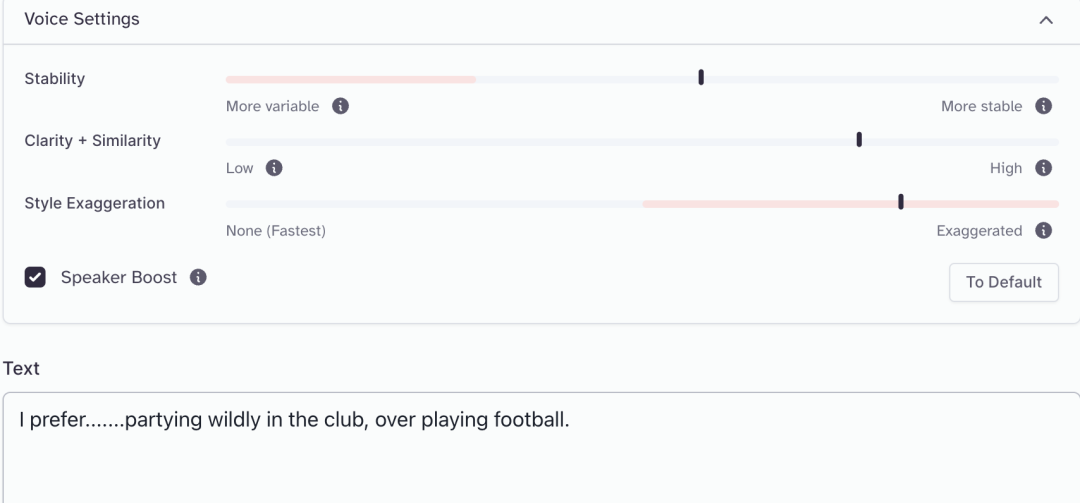
Task: Click the info icon next to Low
Action: point(274,168)
